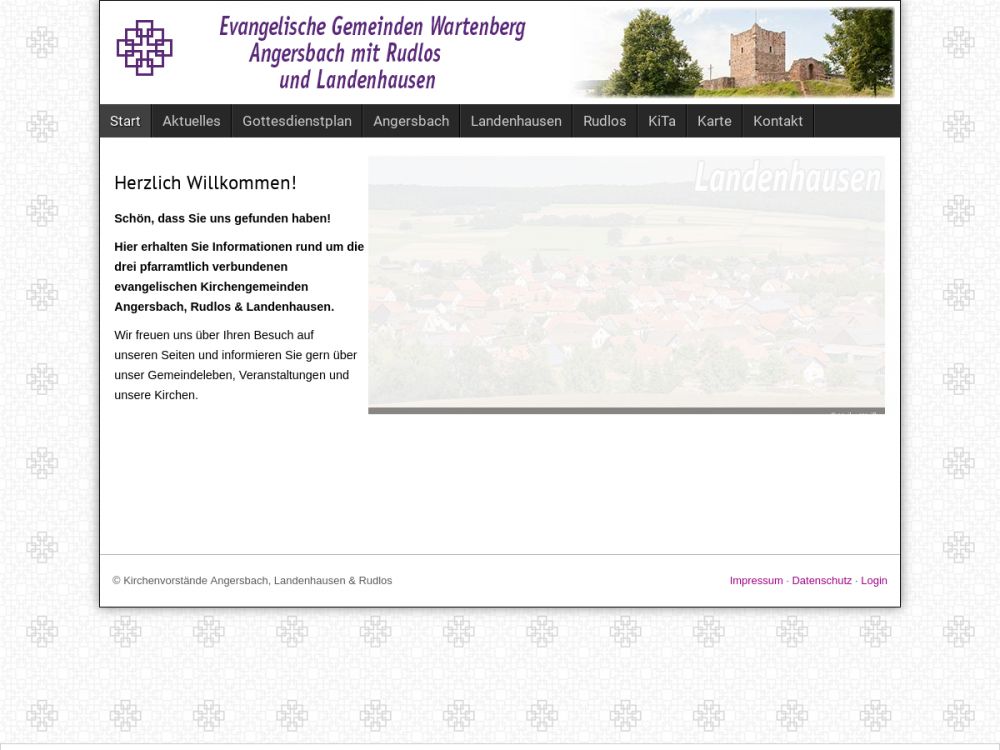Open the KiTa section
Screen dimensions: 1000x750
661,121
